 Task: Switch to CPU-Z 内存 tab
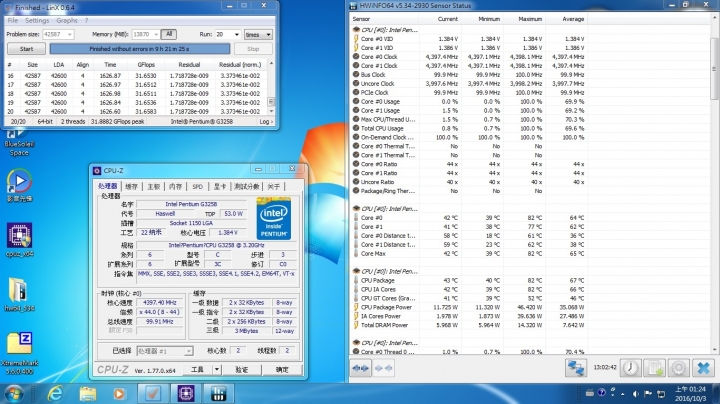click(x=175, y=186)
